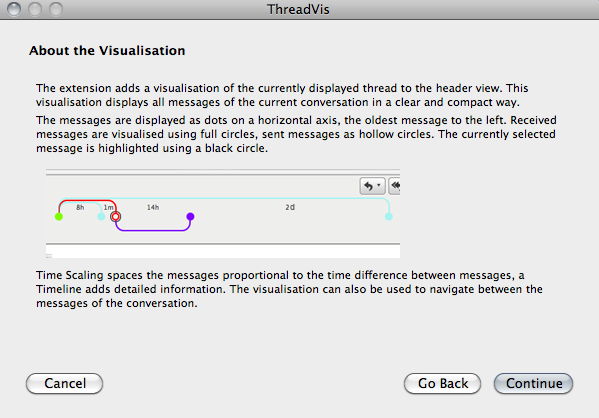This screenshot has width=599, height=418.
Task: Click the reply-all double arrow icon
Action: pyautogui.click(x=395, y=186)
